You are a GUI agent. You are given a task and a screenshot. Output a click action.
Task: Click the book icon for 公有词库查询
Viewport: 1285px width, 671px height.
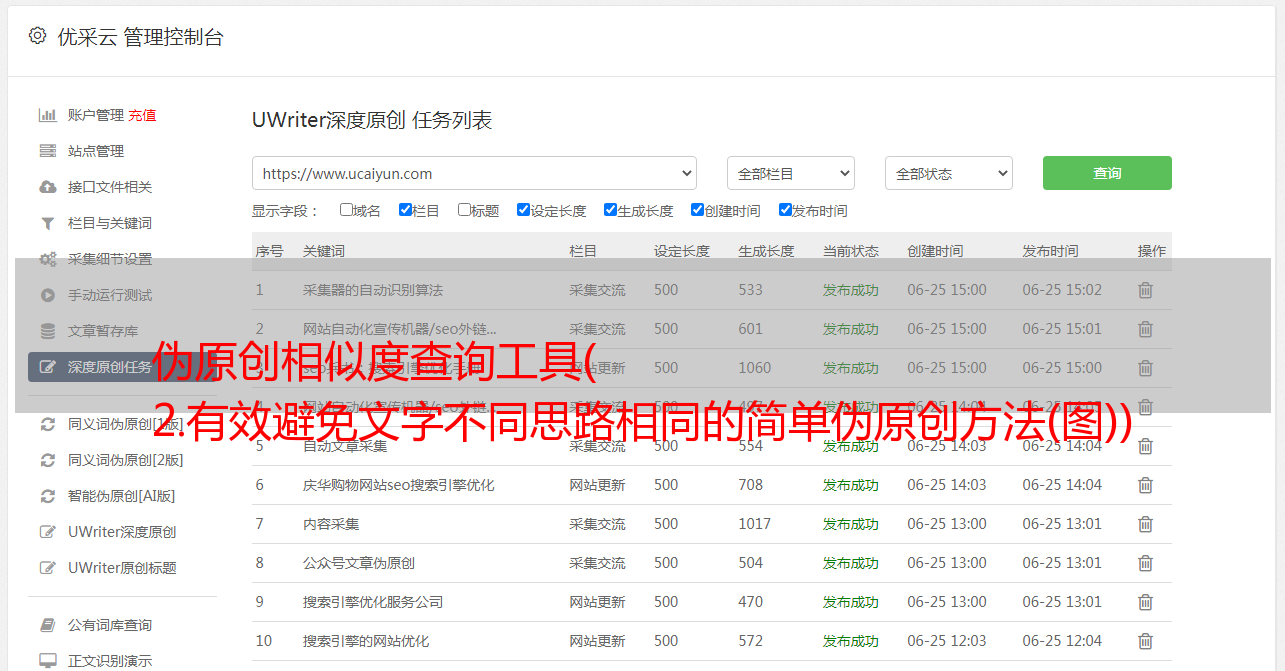47,625
